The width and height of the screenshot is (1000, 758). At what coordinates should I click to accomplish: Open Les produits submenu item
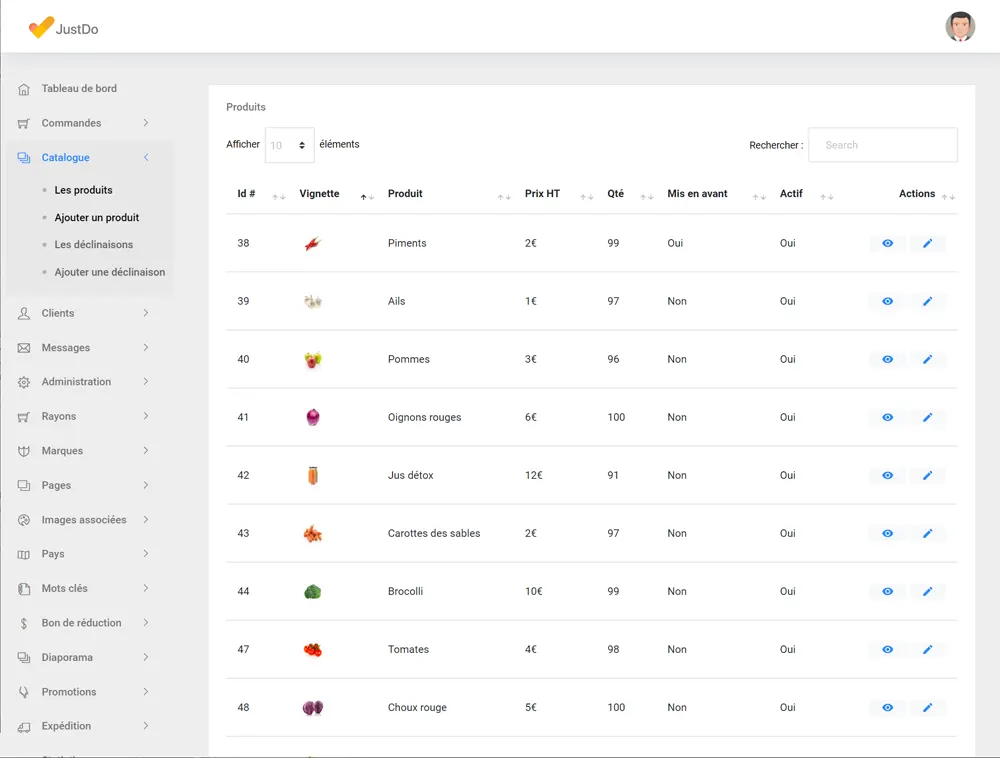point(83,190)
